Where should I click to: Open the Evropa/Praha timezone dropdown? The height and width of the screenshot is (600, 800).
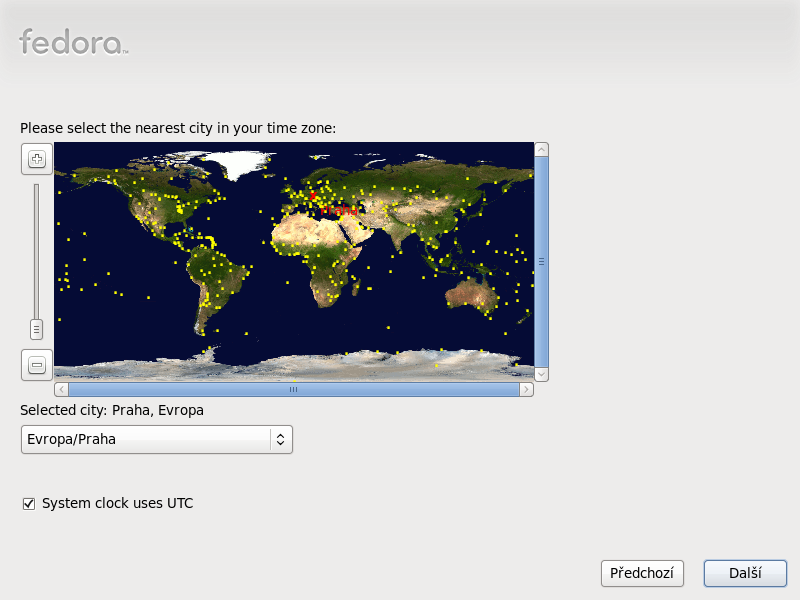tap(157, 439)
